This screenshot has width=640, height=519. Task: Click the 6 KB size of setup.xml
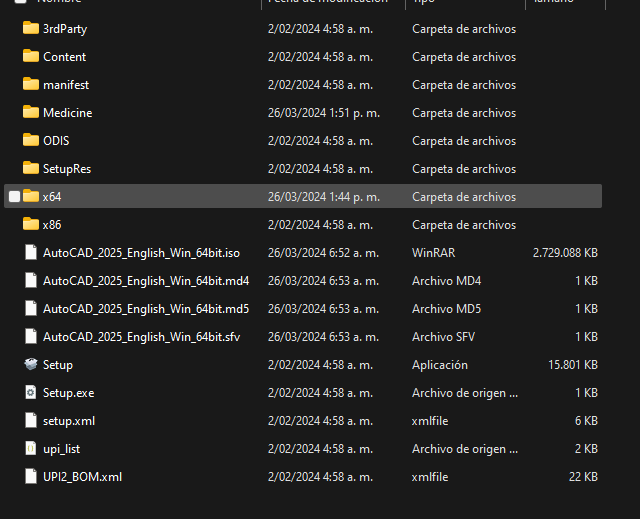click(586, 421)
